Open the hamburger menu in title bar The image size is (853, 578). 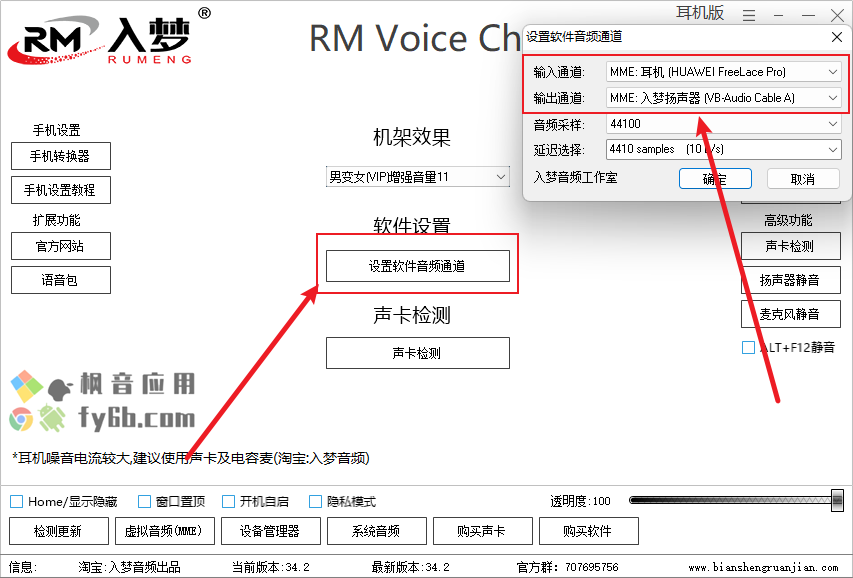click(x=749, y=15)
